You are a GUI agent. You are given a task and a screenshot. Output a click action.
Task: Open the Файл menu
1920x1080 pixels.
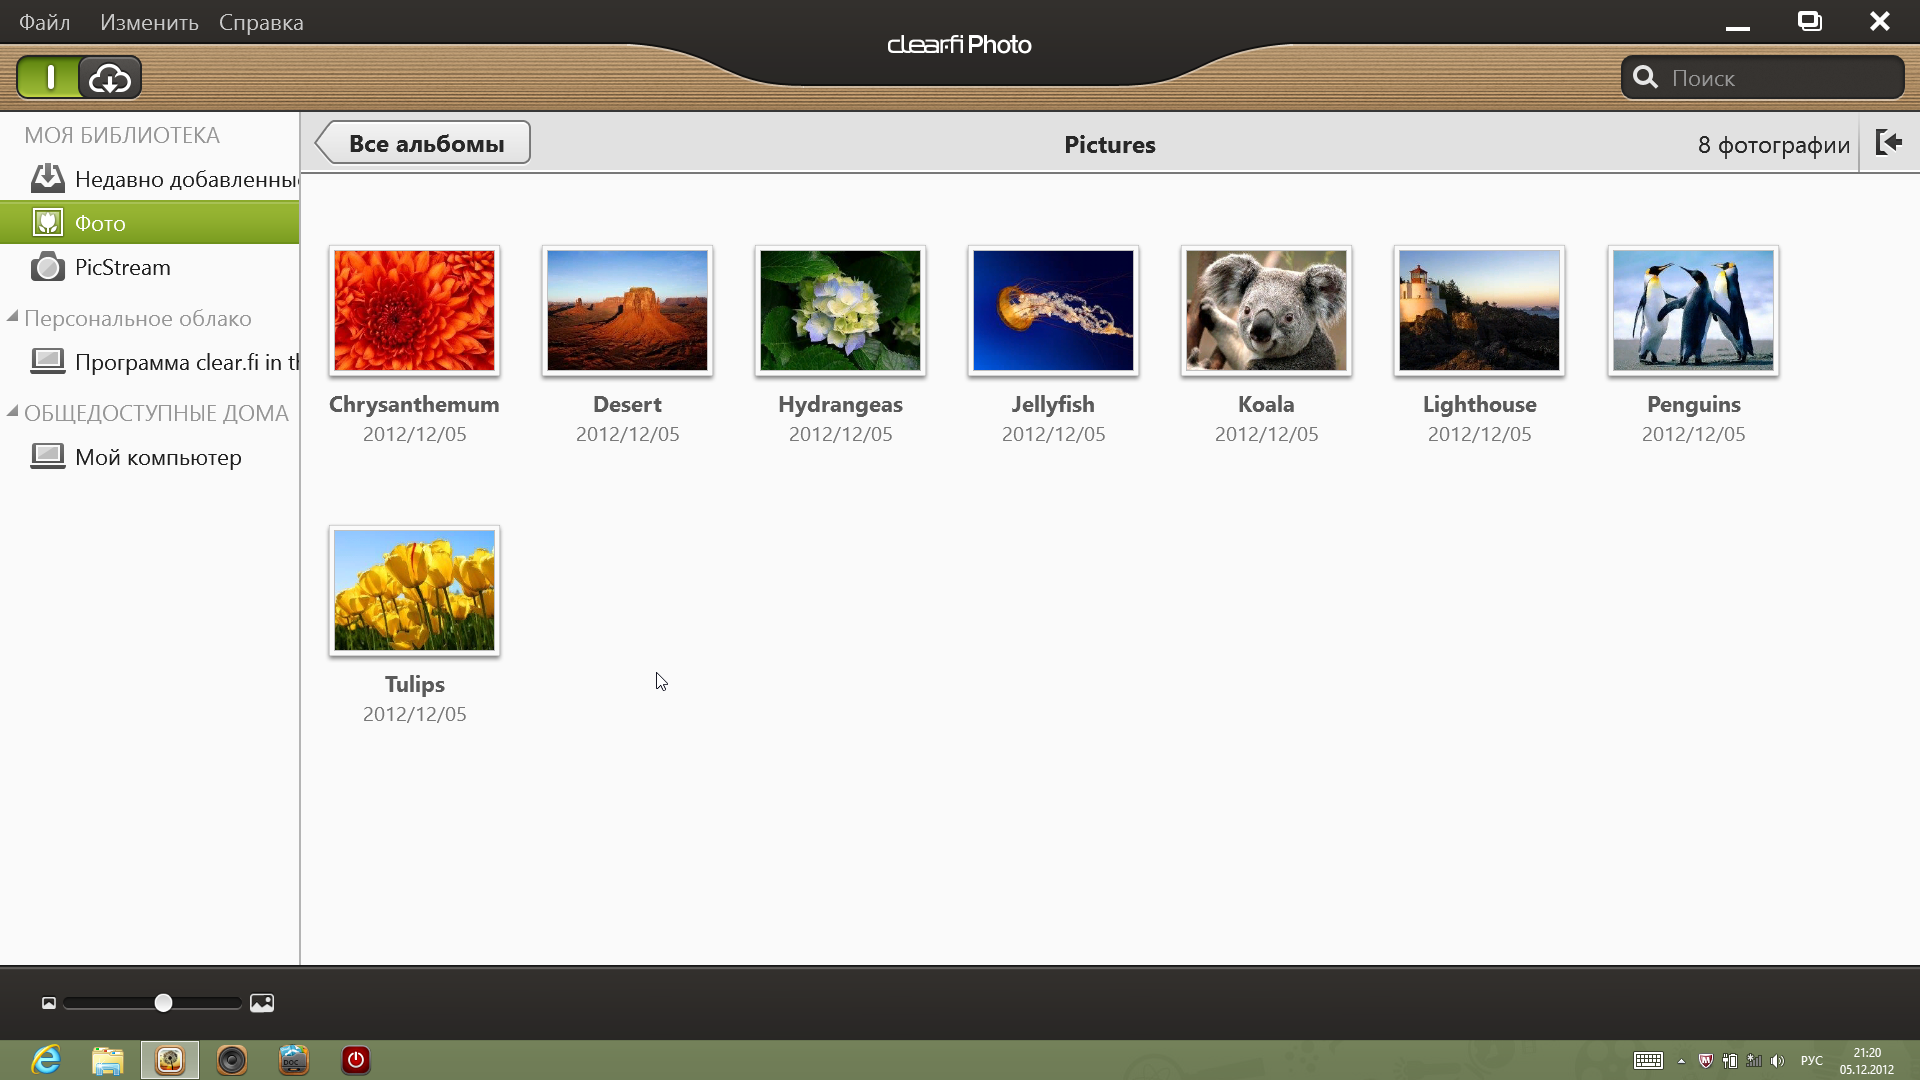coord(45,22)
